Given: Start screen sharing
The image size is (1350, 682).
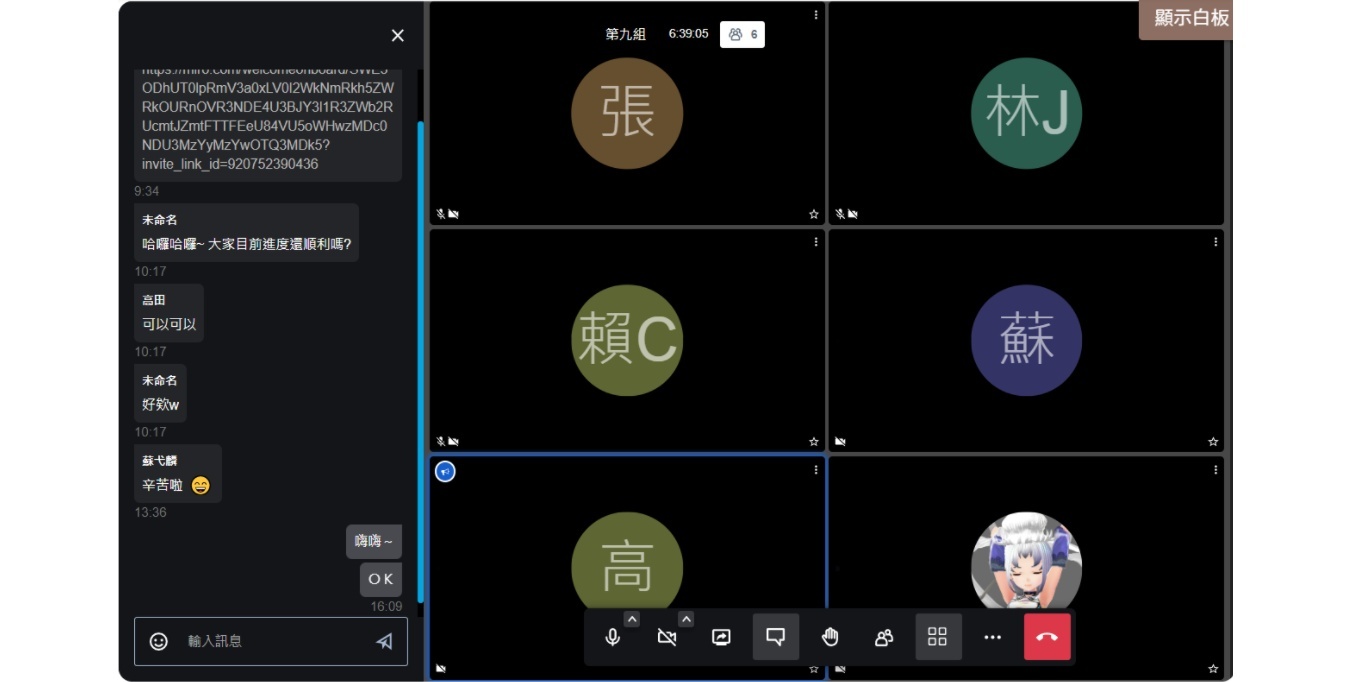Looking at the screenshot, I should 721,637.
